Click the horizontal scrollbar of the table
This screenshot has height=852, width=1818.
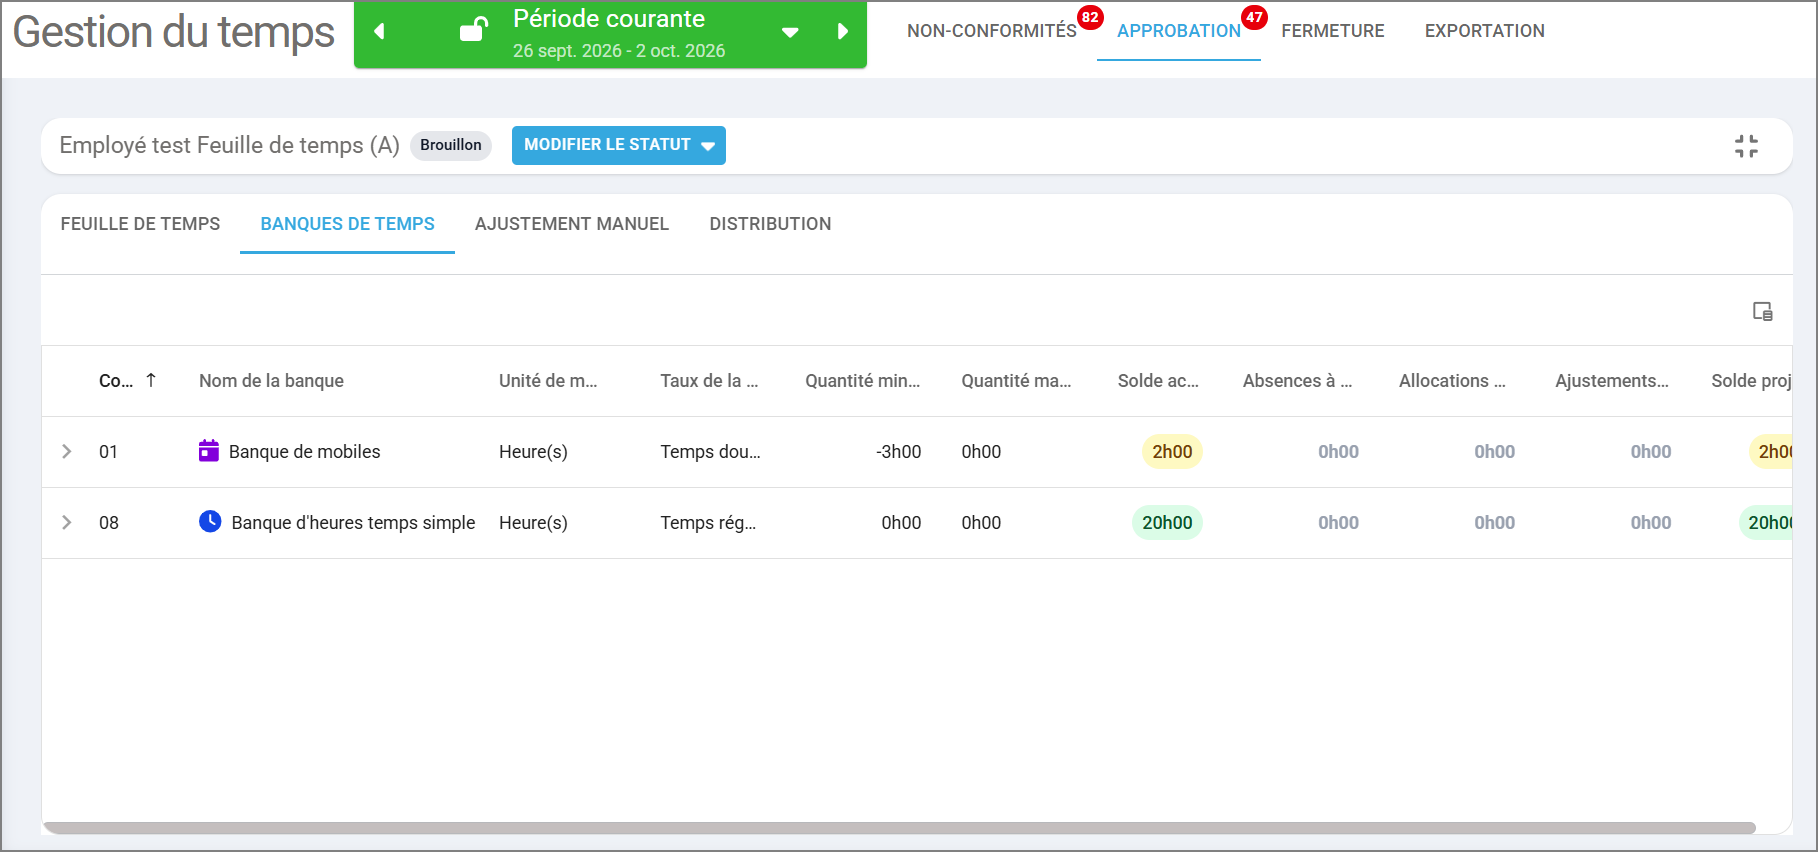(900, 827)
